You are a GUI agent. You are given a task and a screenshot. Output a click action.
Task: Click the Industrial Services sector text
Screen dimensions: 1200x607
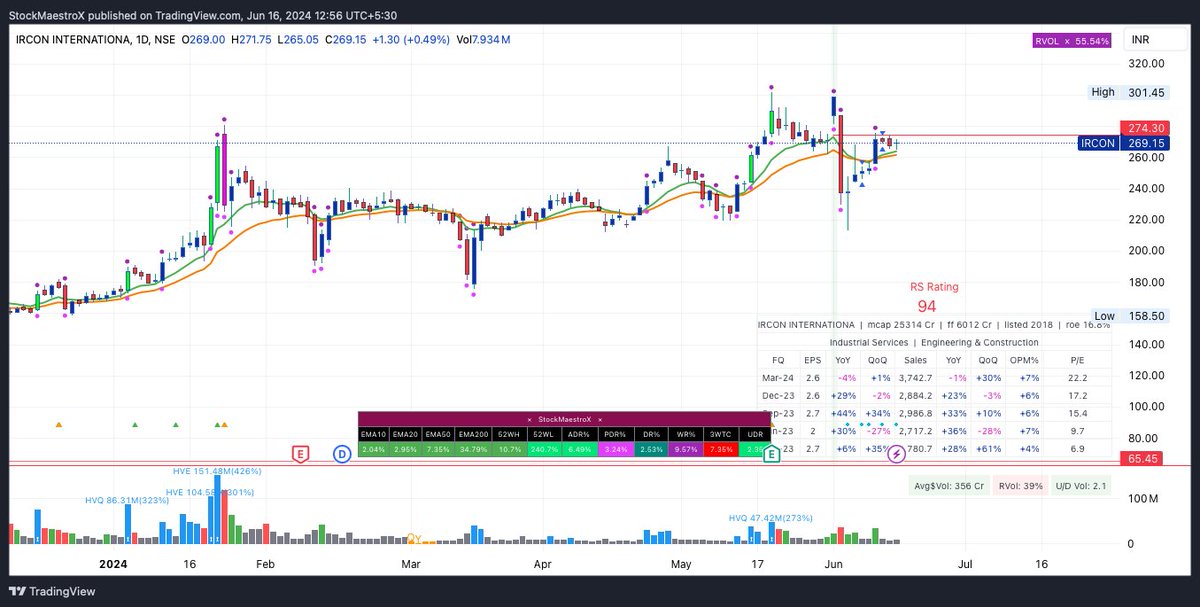(x=869, y=342)
